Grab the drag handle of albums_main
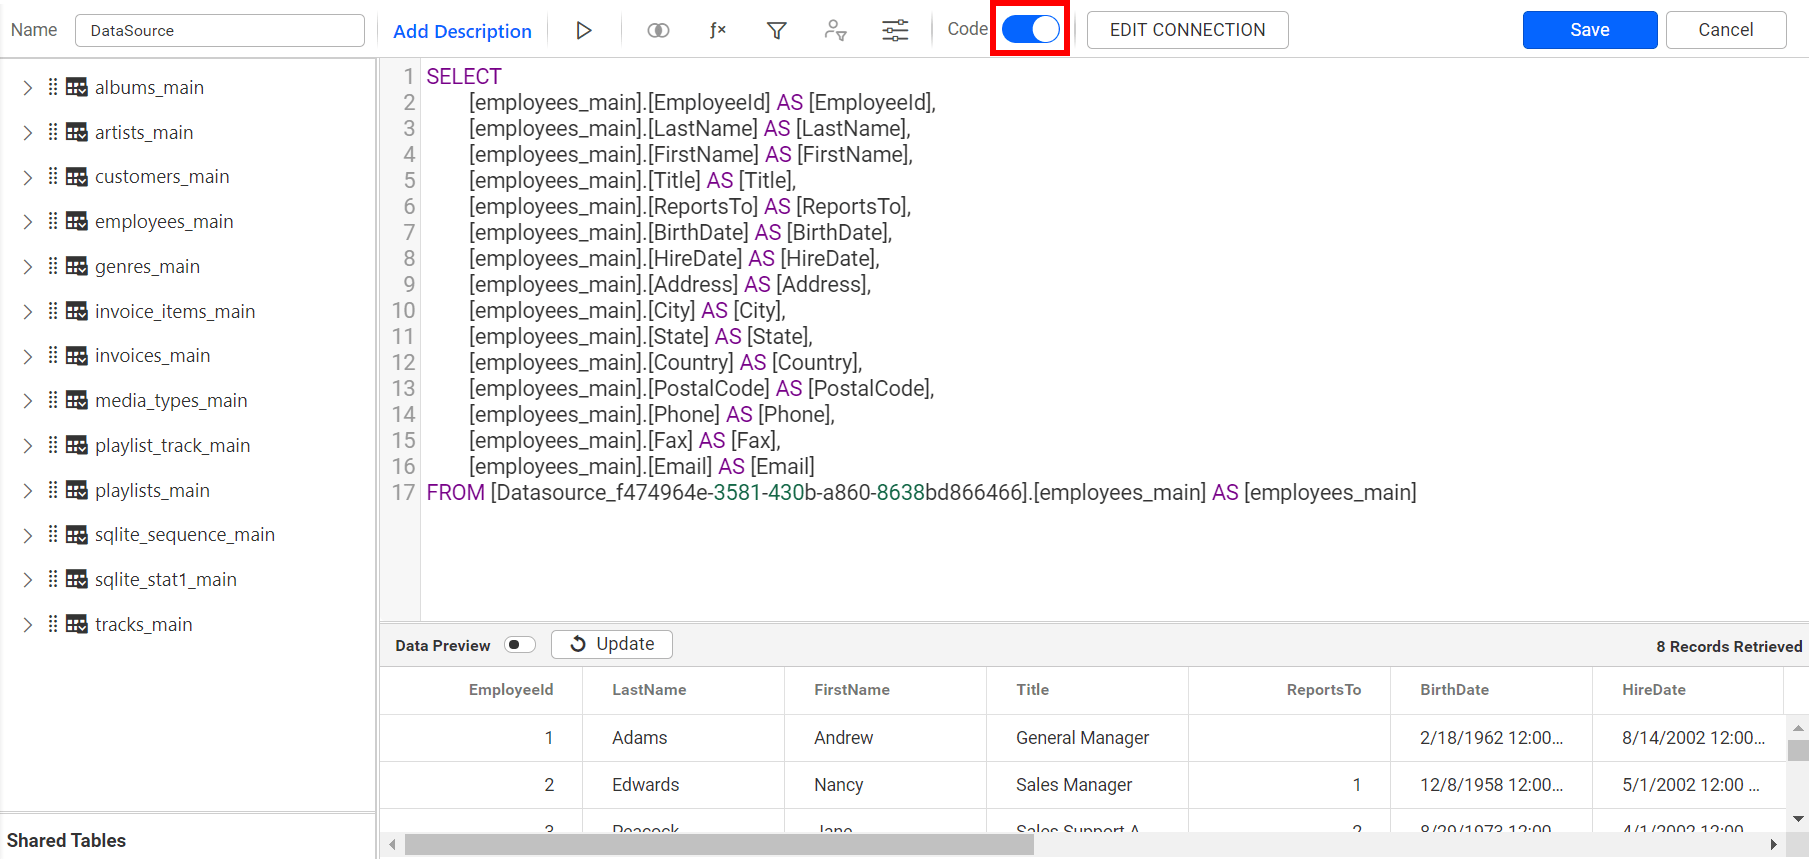The width and height of the screenshot is (1809, 859). (53, 87)
